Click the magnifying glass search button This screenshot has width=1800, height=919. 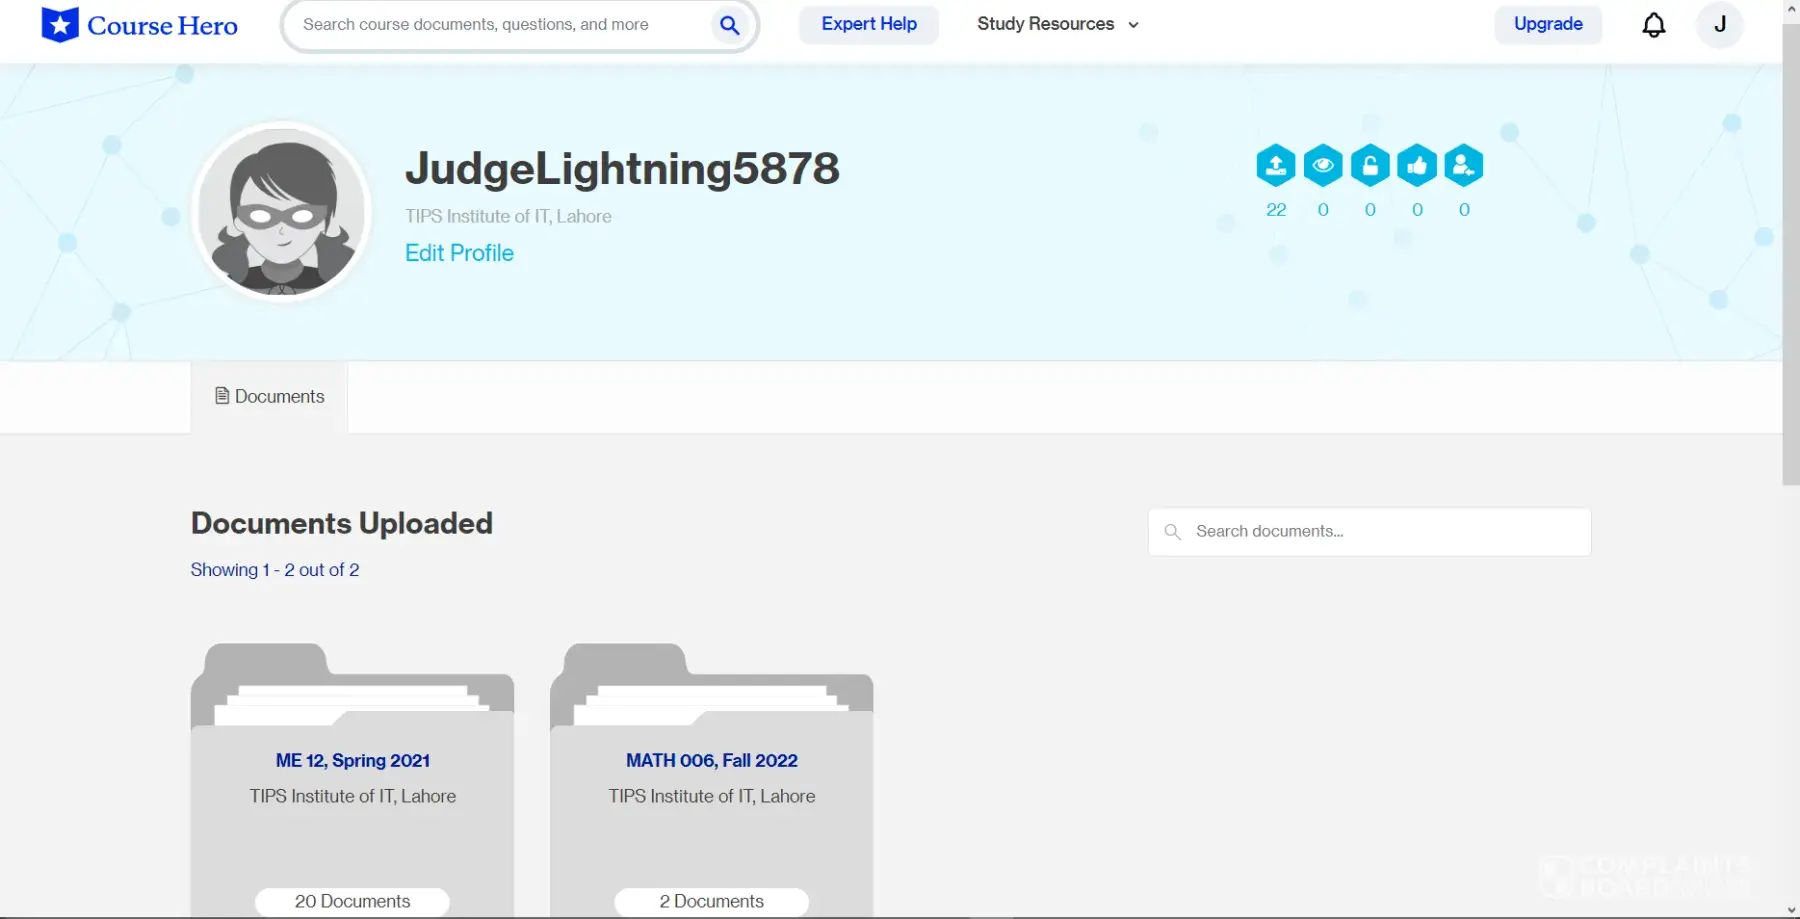pyautogui.click(x=730, y=25)
